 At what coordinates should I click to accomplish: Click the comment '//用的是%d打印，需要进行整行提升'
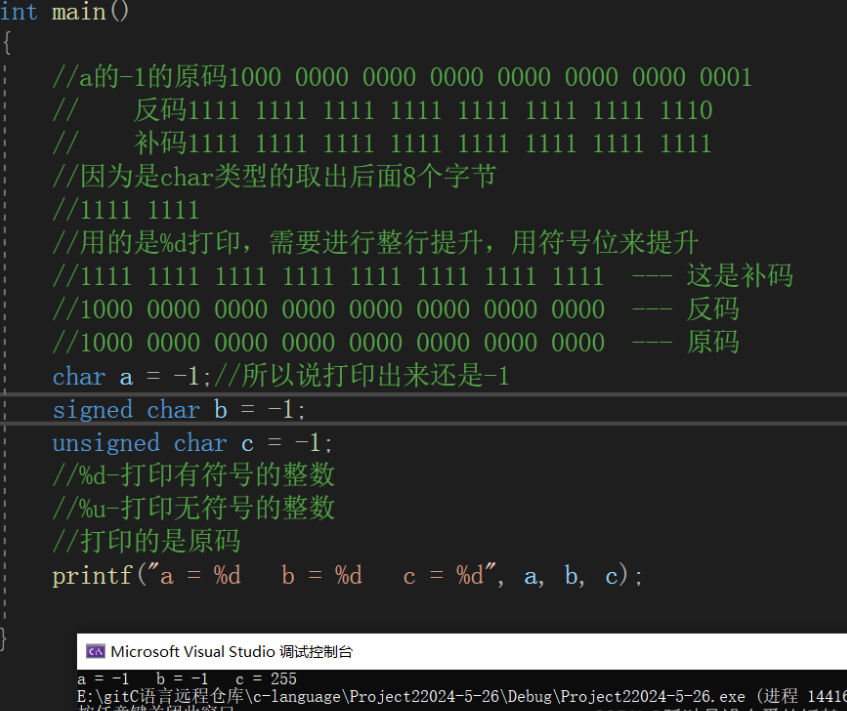click(375, 243)
